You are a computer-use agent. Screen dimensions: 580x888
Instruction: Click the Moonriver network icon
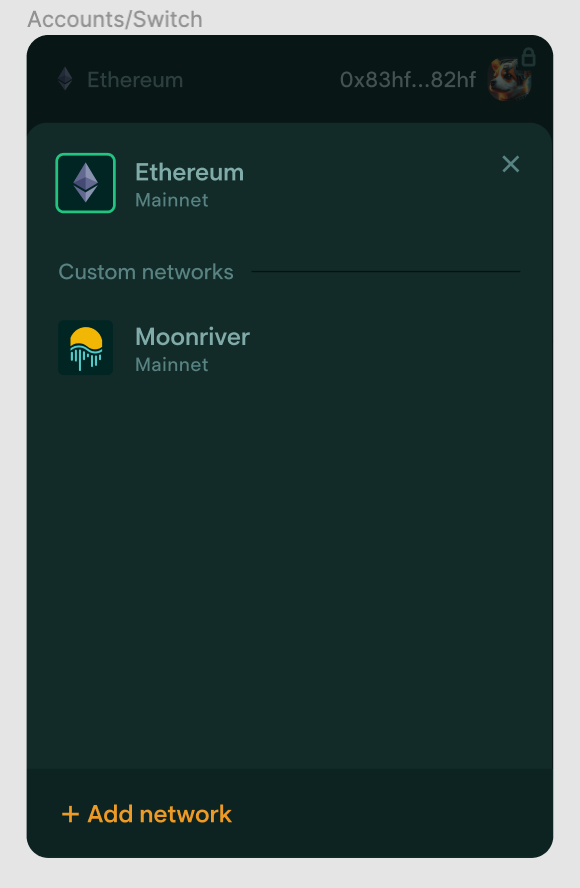(x=86, y=347)
